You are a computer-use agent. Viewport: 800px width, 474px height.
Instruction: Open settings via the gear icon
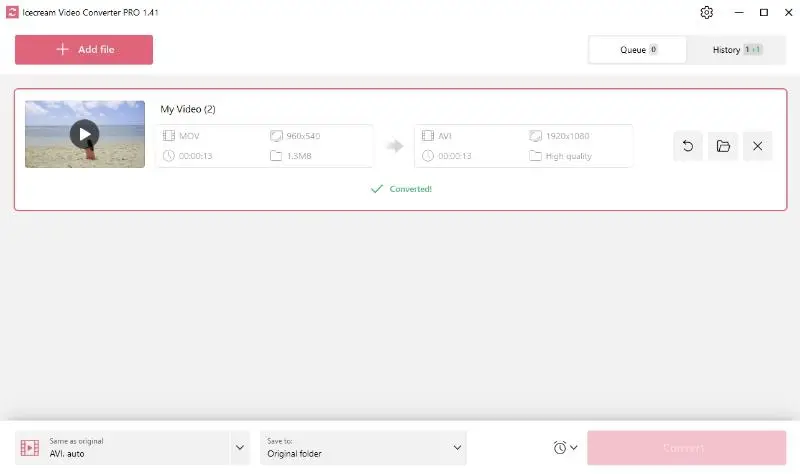point(706,12)
